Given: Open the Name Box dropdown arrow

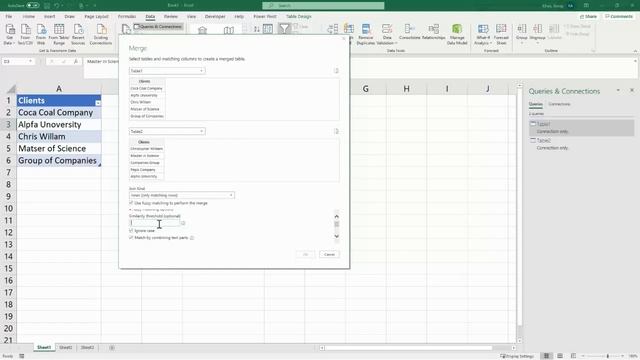Looking at the screenshot, I should 30,61.
